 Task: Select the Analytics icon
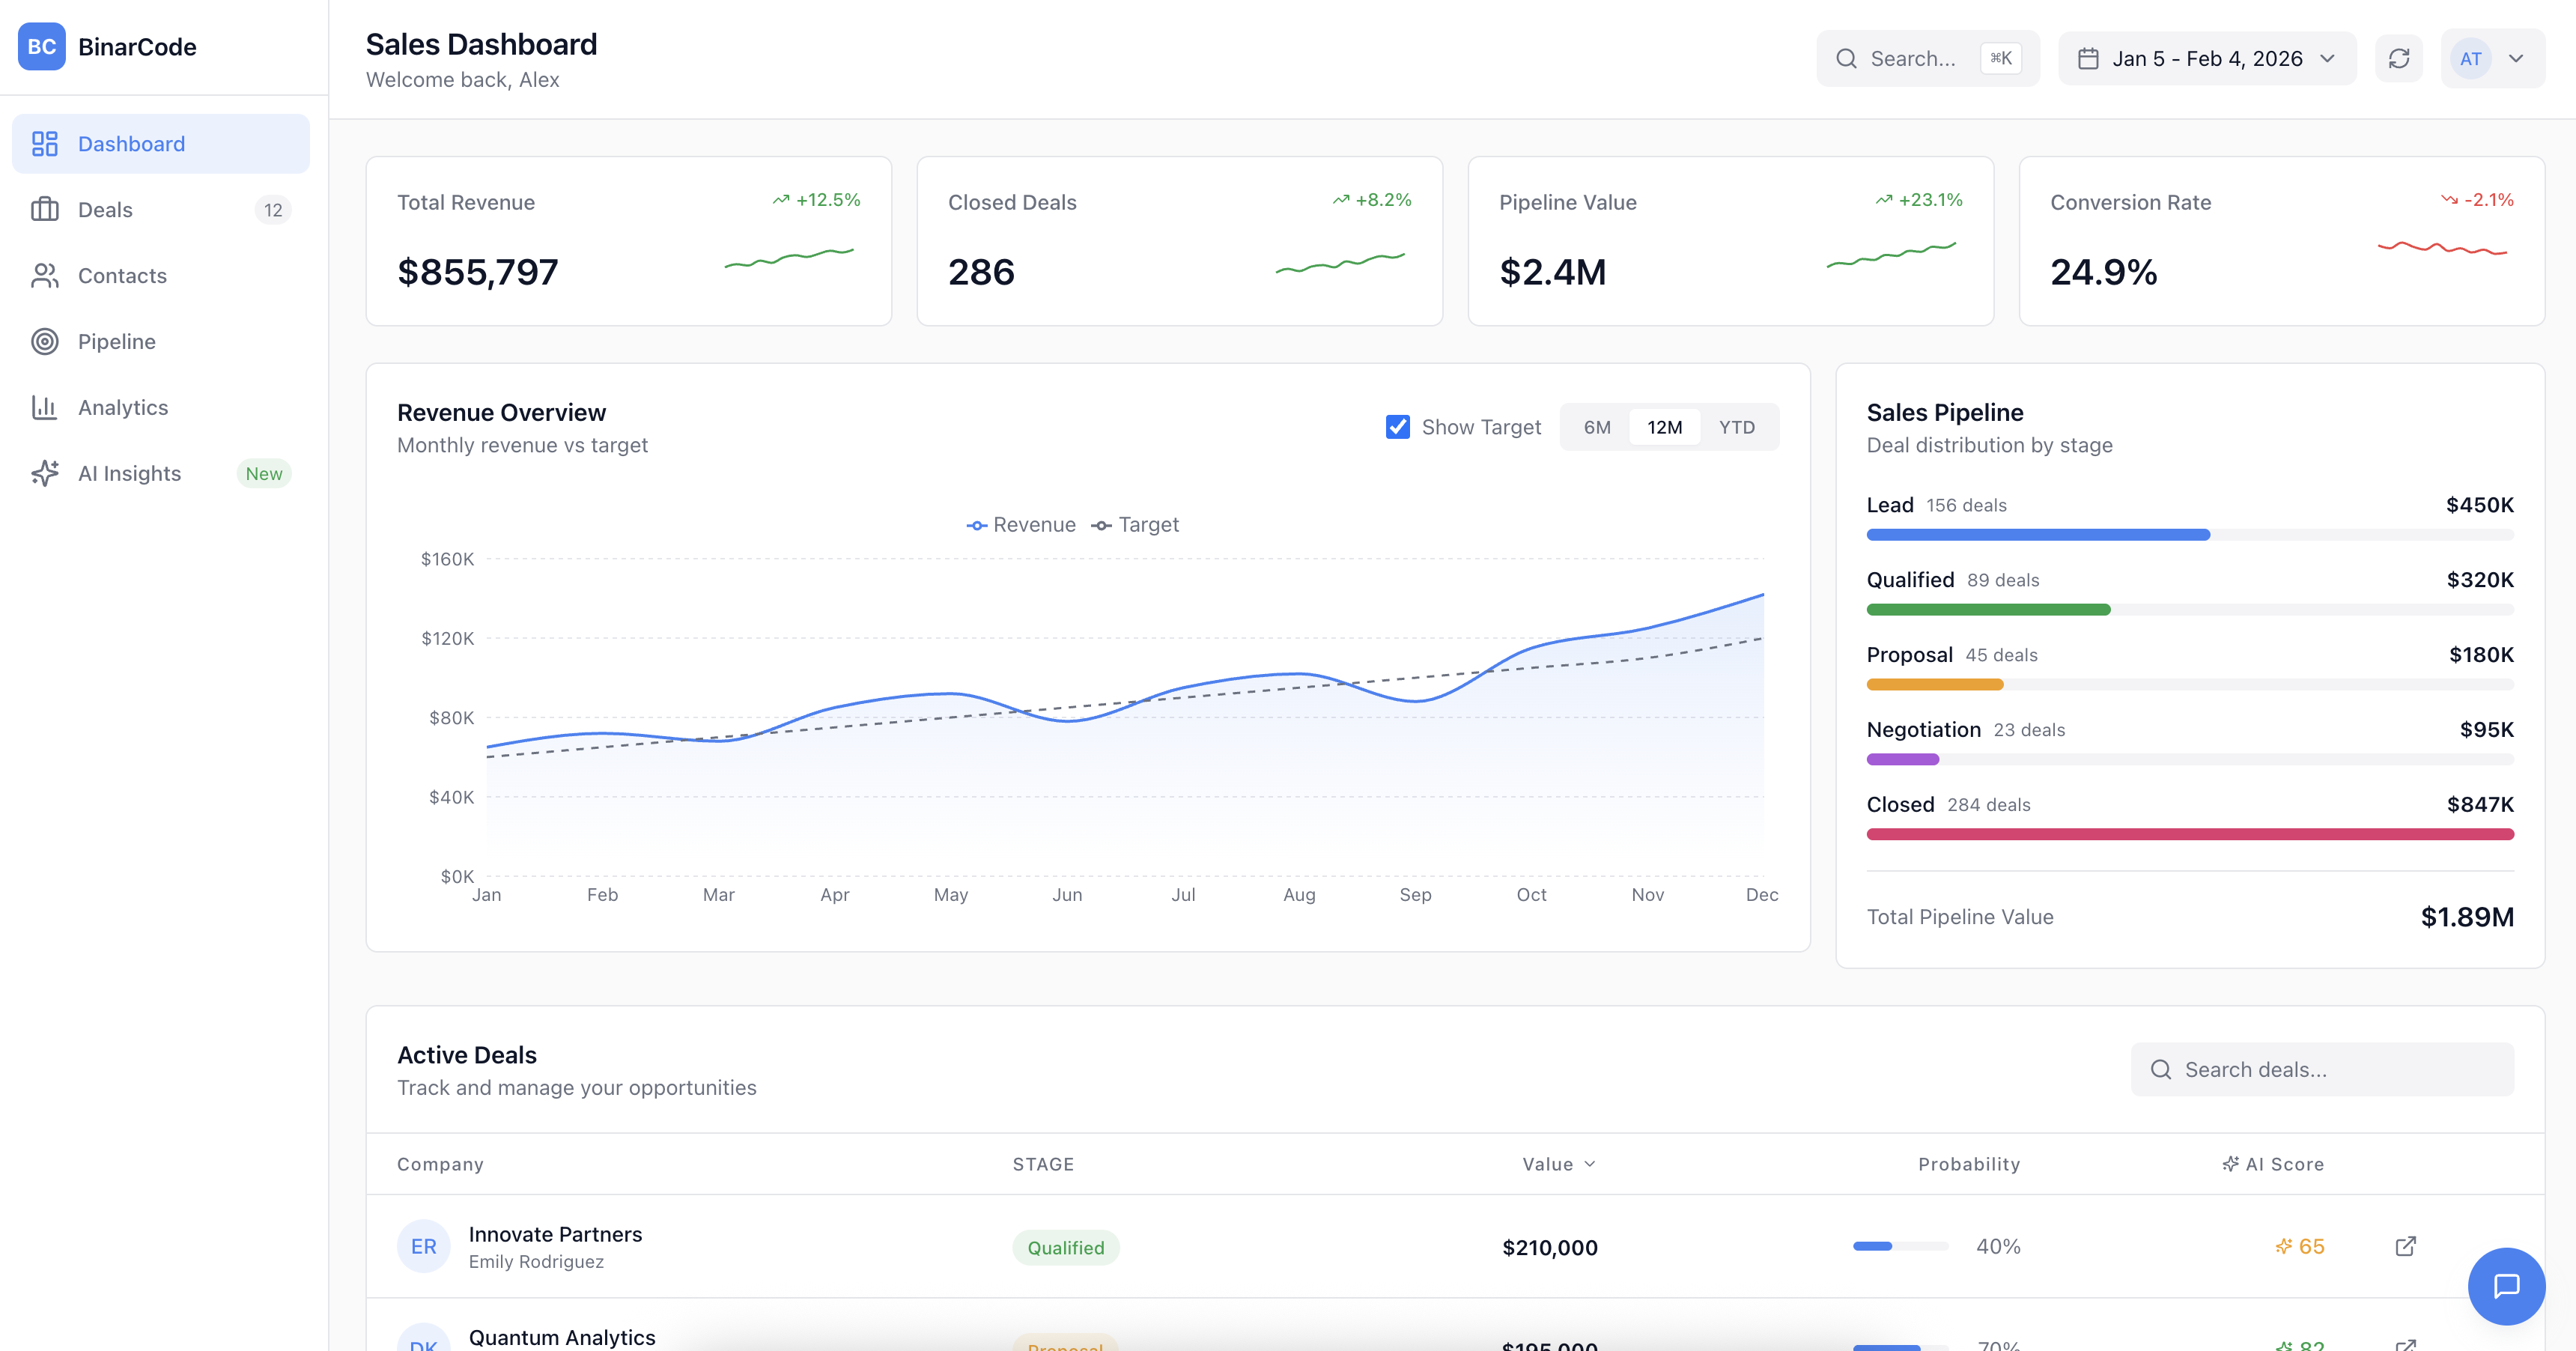(x=44, y=407)
